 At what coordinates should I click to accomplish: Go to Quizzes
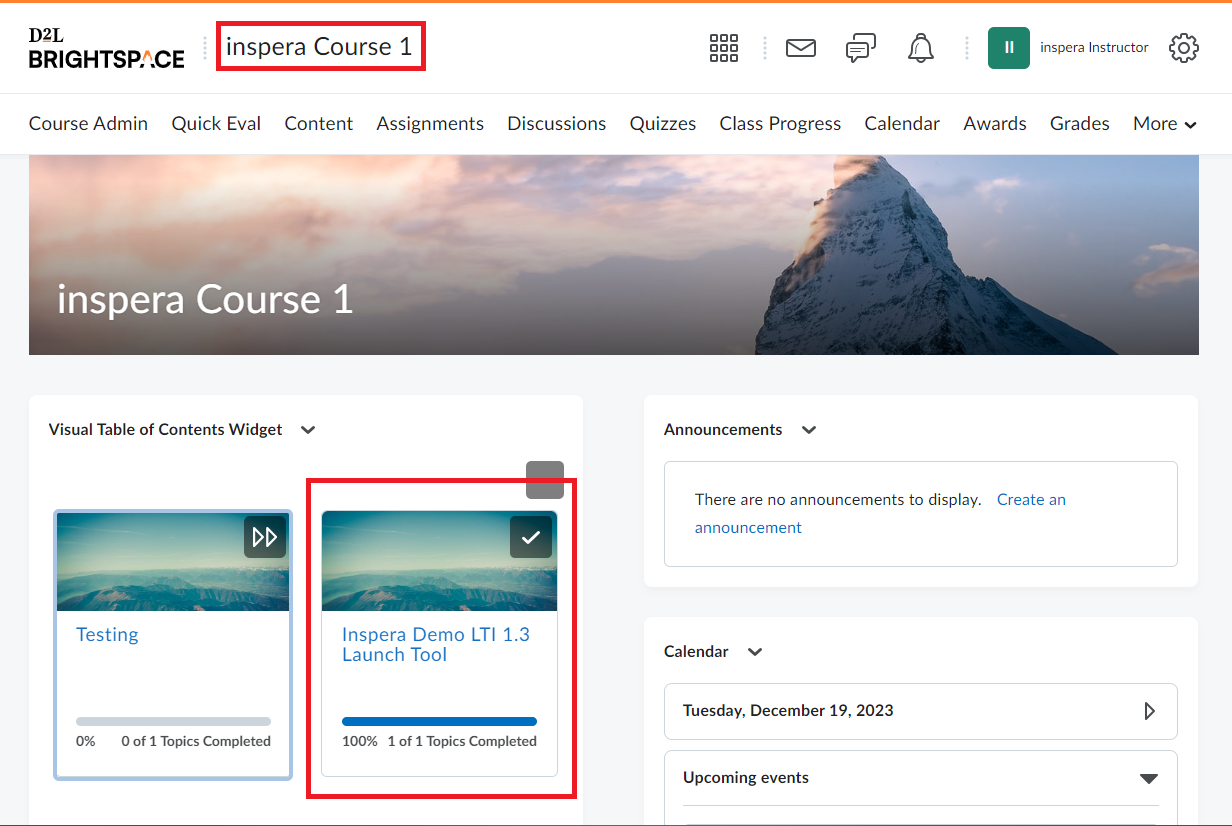tap(663, 124)
